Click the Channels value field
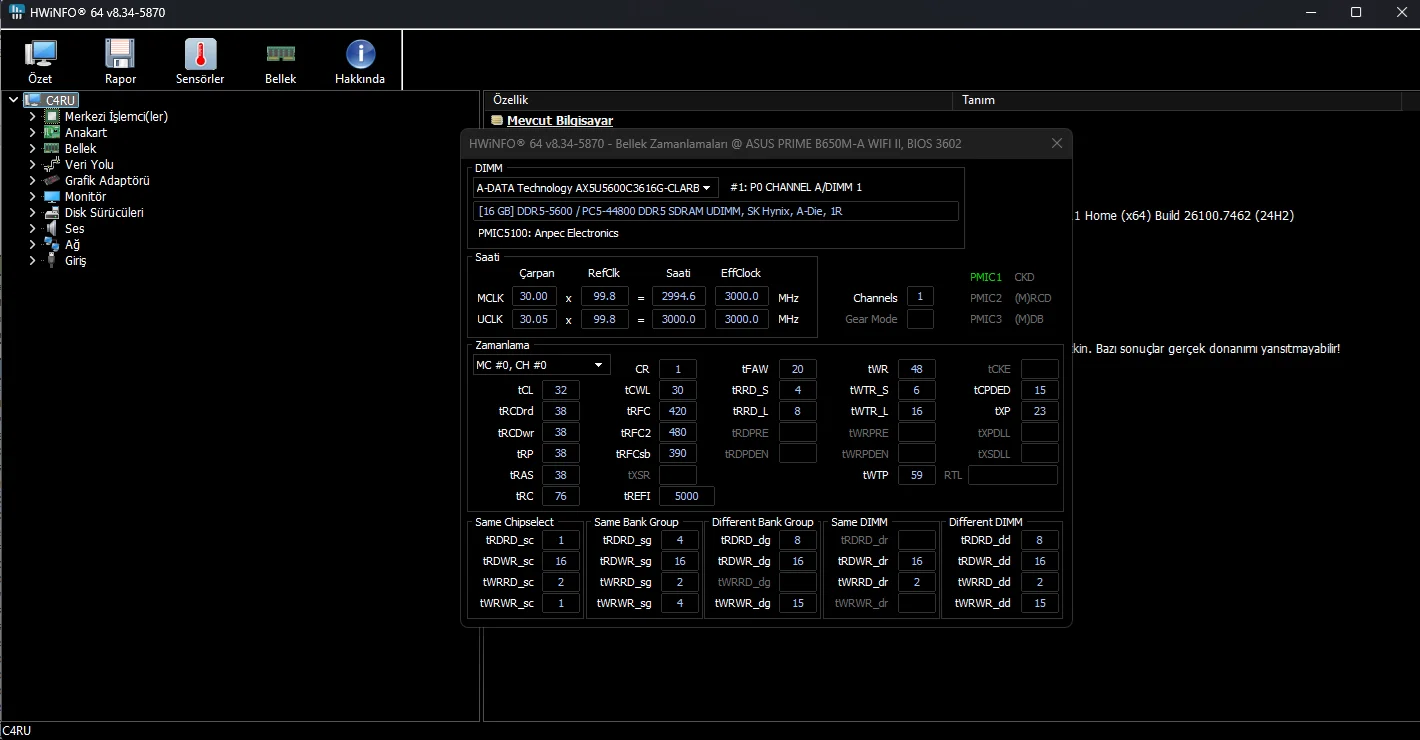This screenshot has width=1420, height=740. point(920,297)
